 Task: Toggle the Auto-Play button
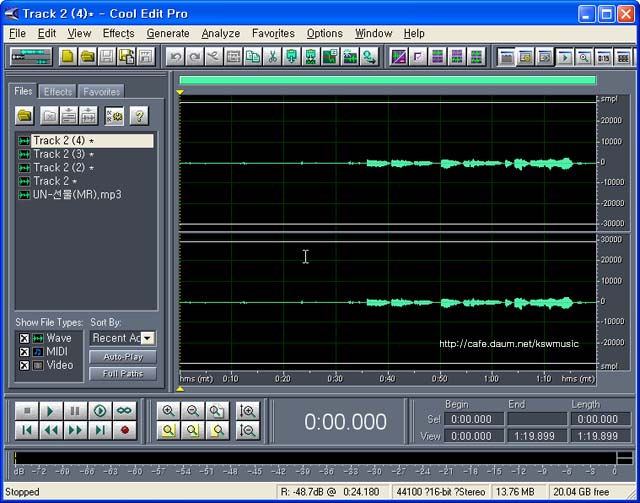pos(123,357)
